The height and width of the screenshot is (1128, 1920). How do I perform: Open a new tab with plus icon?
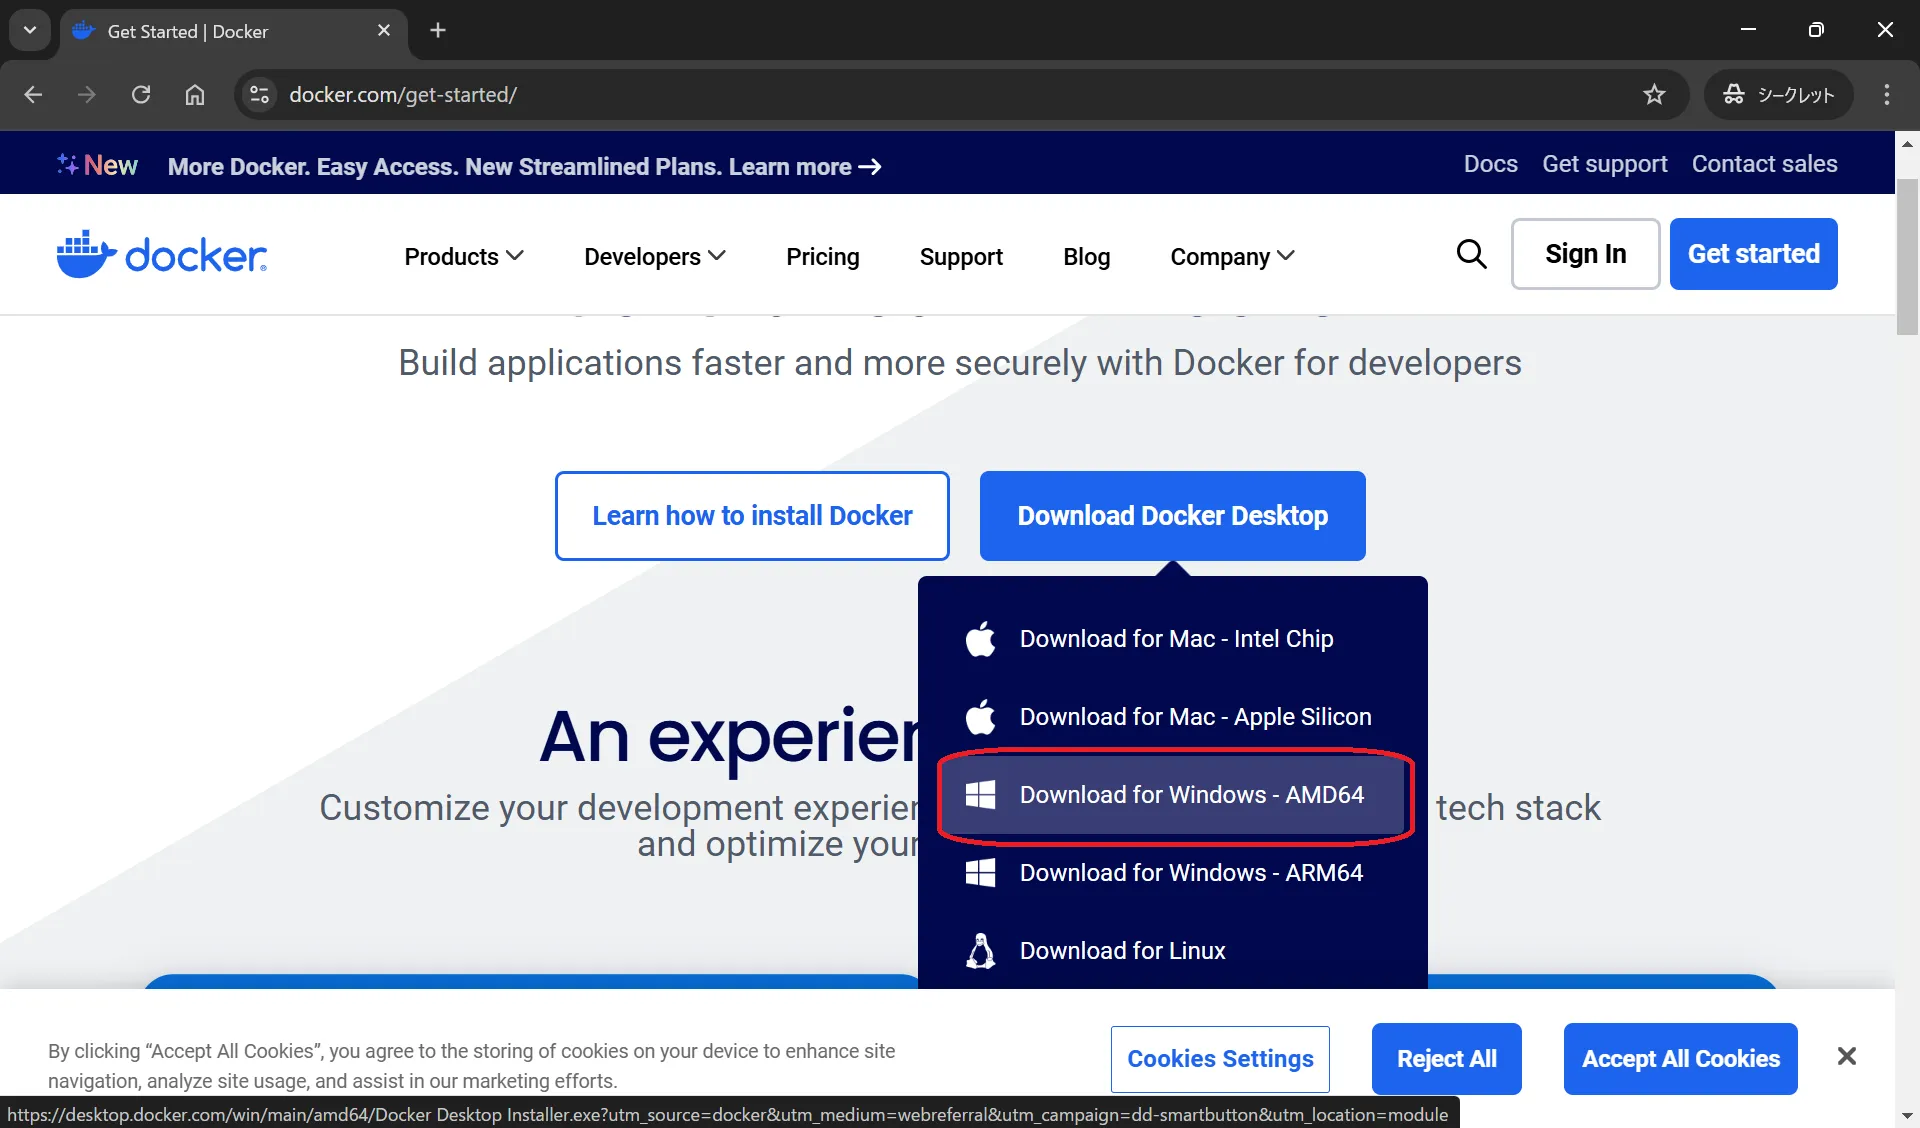coord(438,30)
